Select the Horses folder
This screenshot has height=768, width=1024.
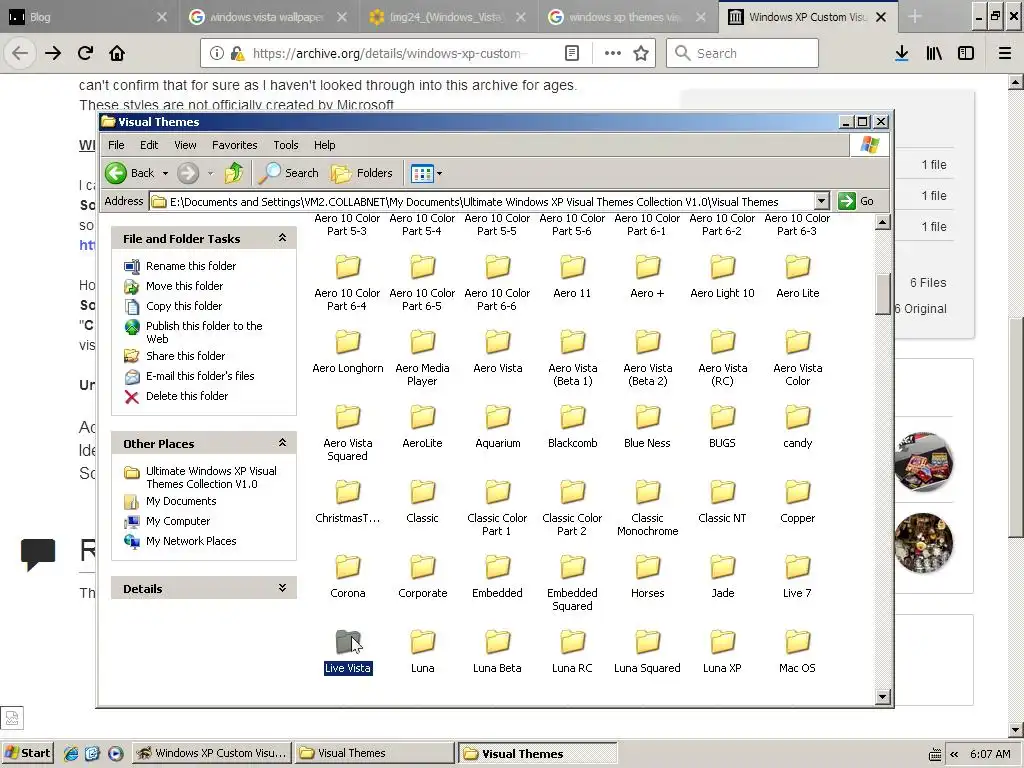[x=647, y=577]
